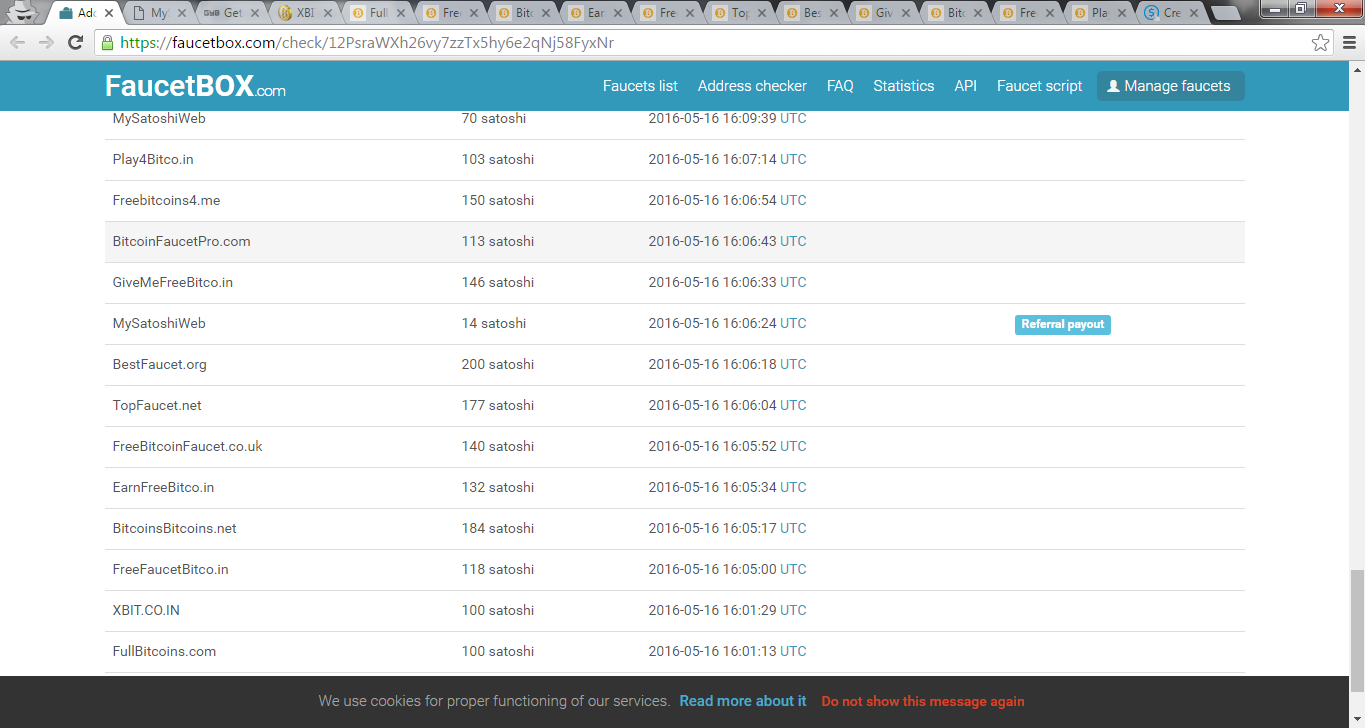Click the '2016-05-16 16:01:29' timestamp

712,610
